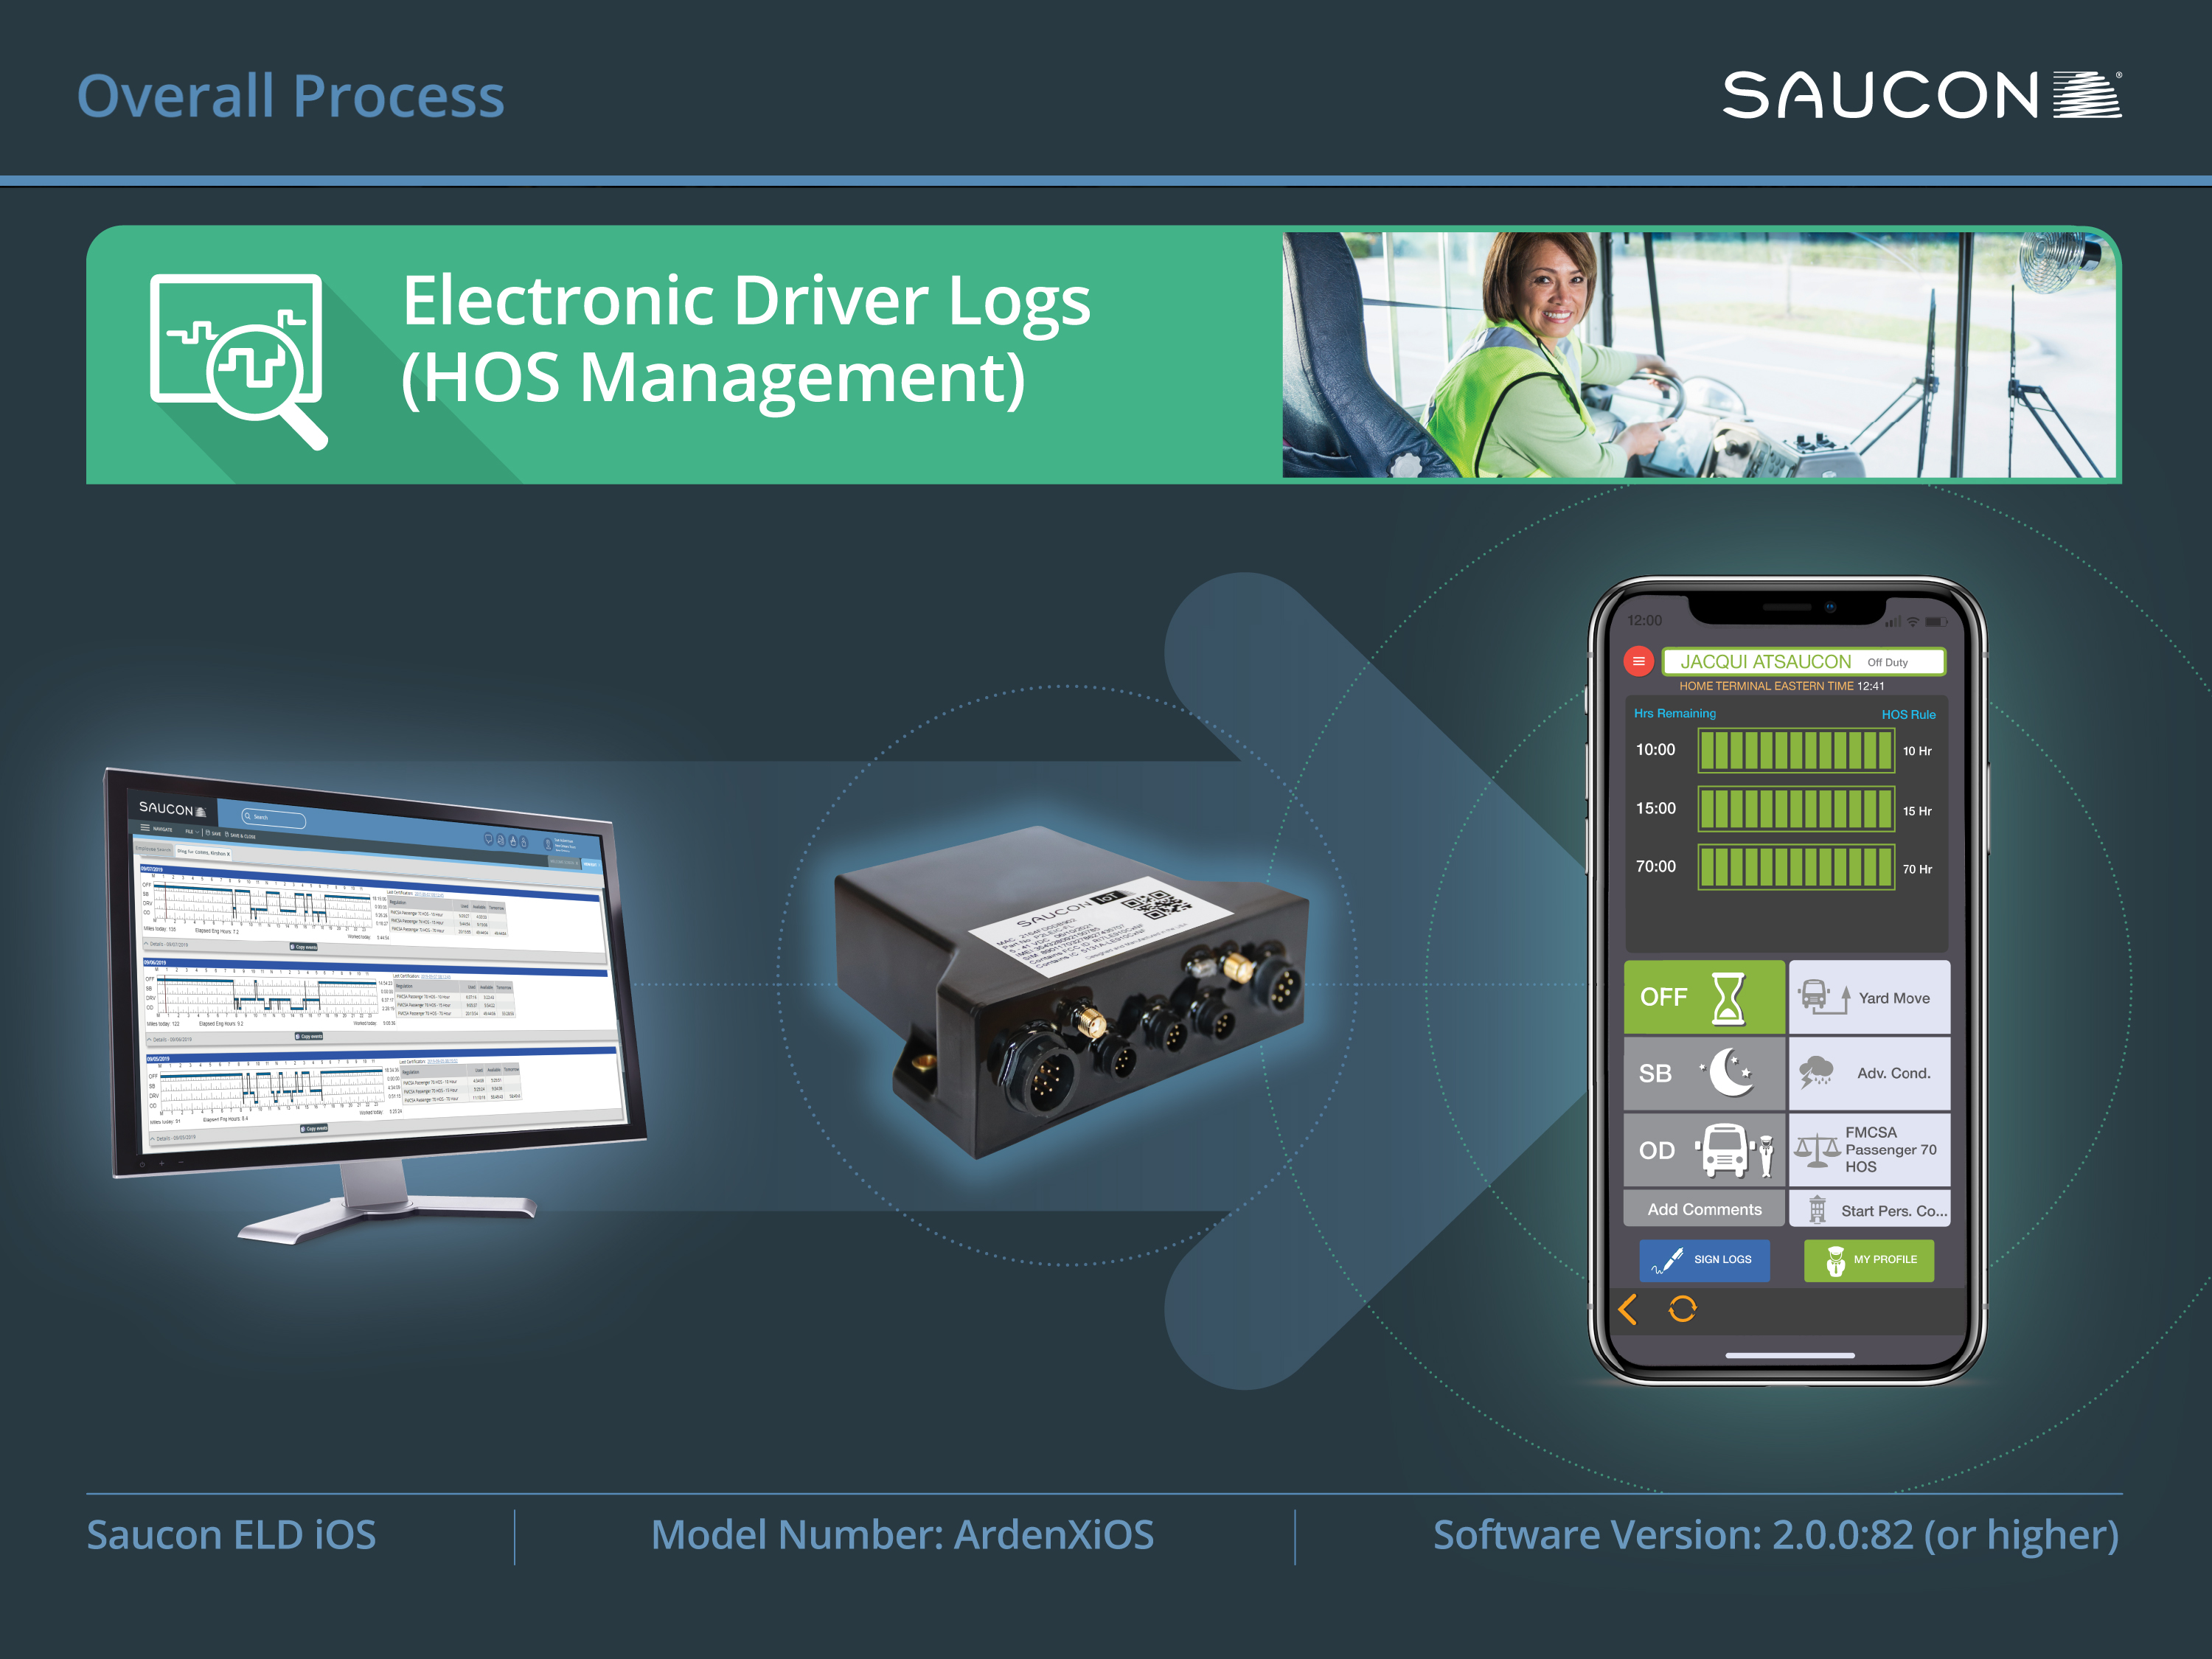2212x1659 pixels.
Task: Tap the scales icon beside FMCSA Passenger 70
Action: [1817, 1150]
